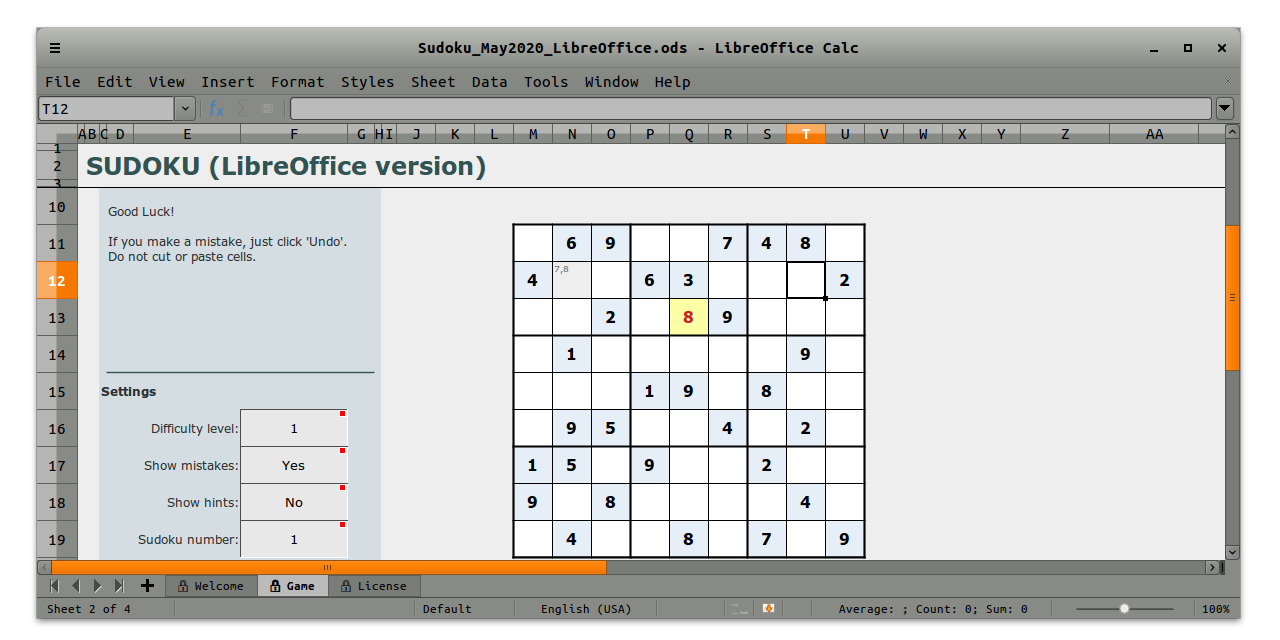Click 'Average: ; Count: 0; Sum: 0' status
The image size is (1280, 640).
[933, 608]
